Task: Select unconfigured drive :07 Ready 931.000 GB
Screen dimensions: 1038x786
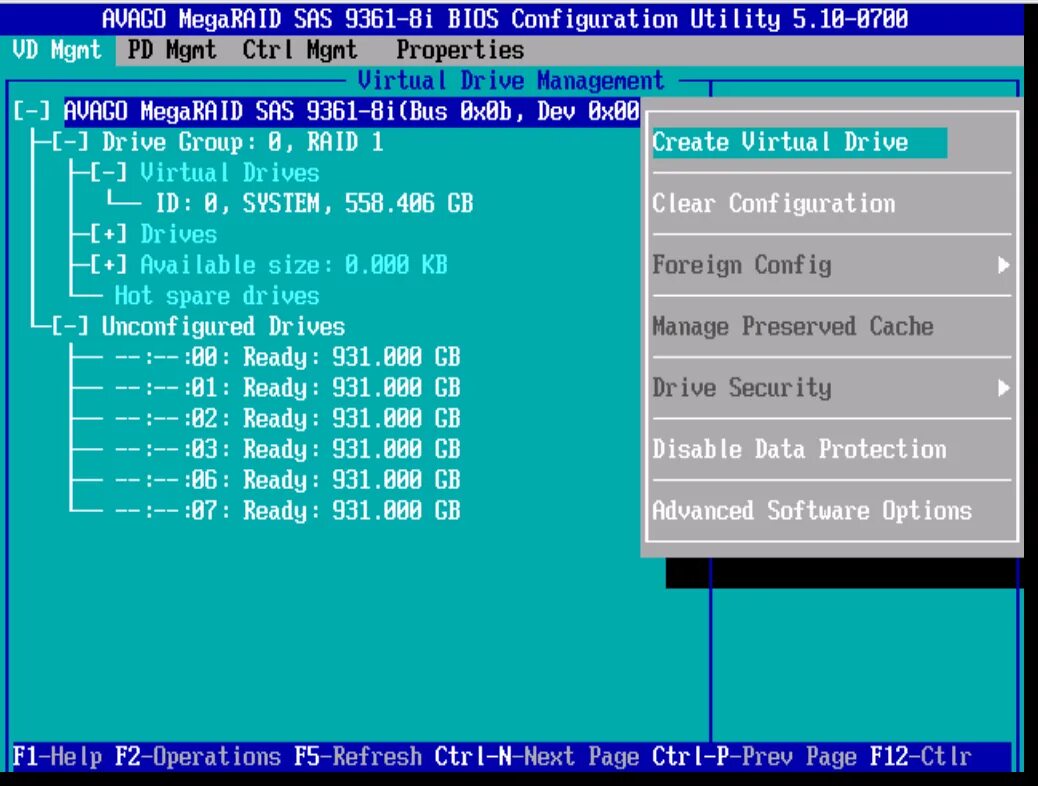Action: [x=287, y=511]
